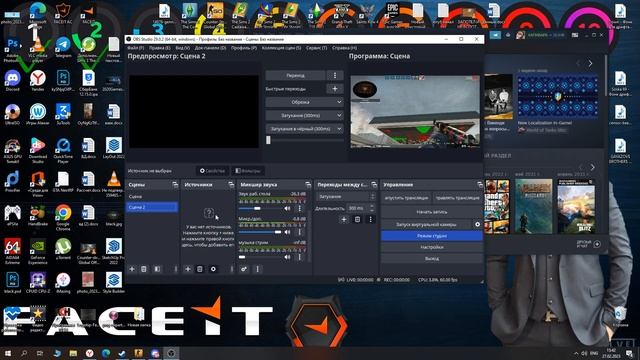Click the Микр./доп. volume slider

tap(260, 232)
